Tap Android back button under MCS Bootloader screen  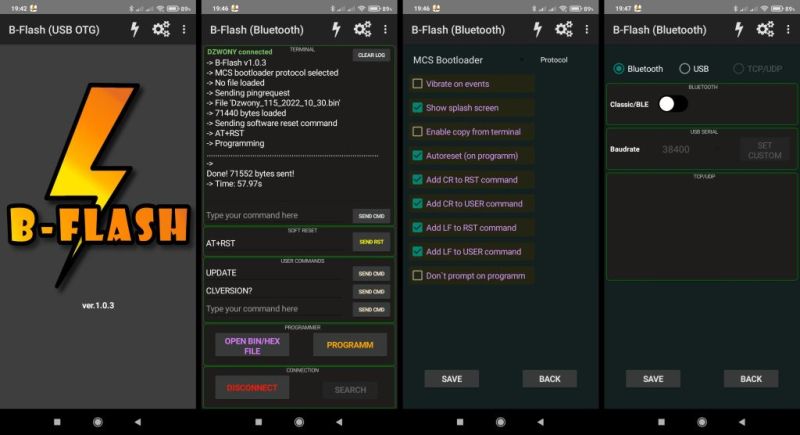coord(541,422)
